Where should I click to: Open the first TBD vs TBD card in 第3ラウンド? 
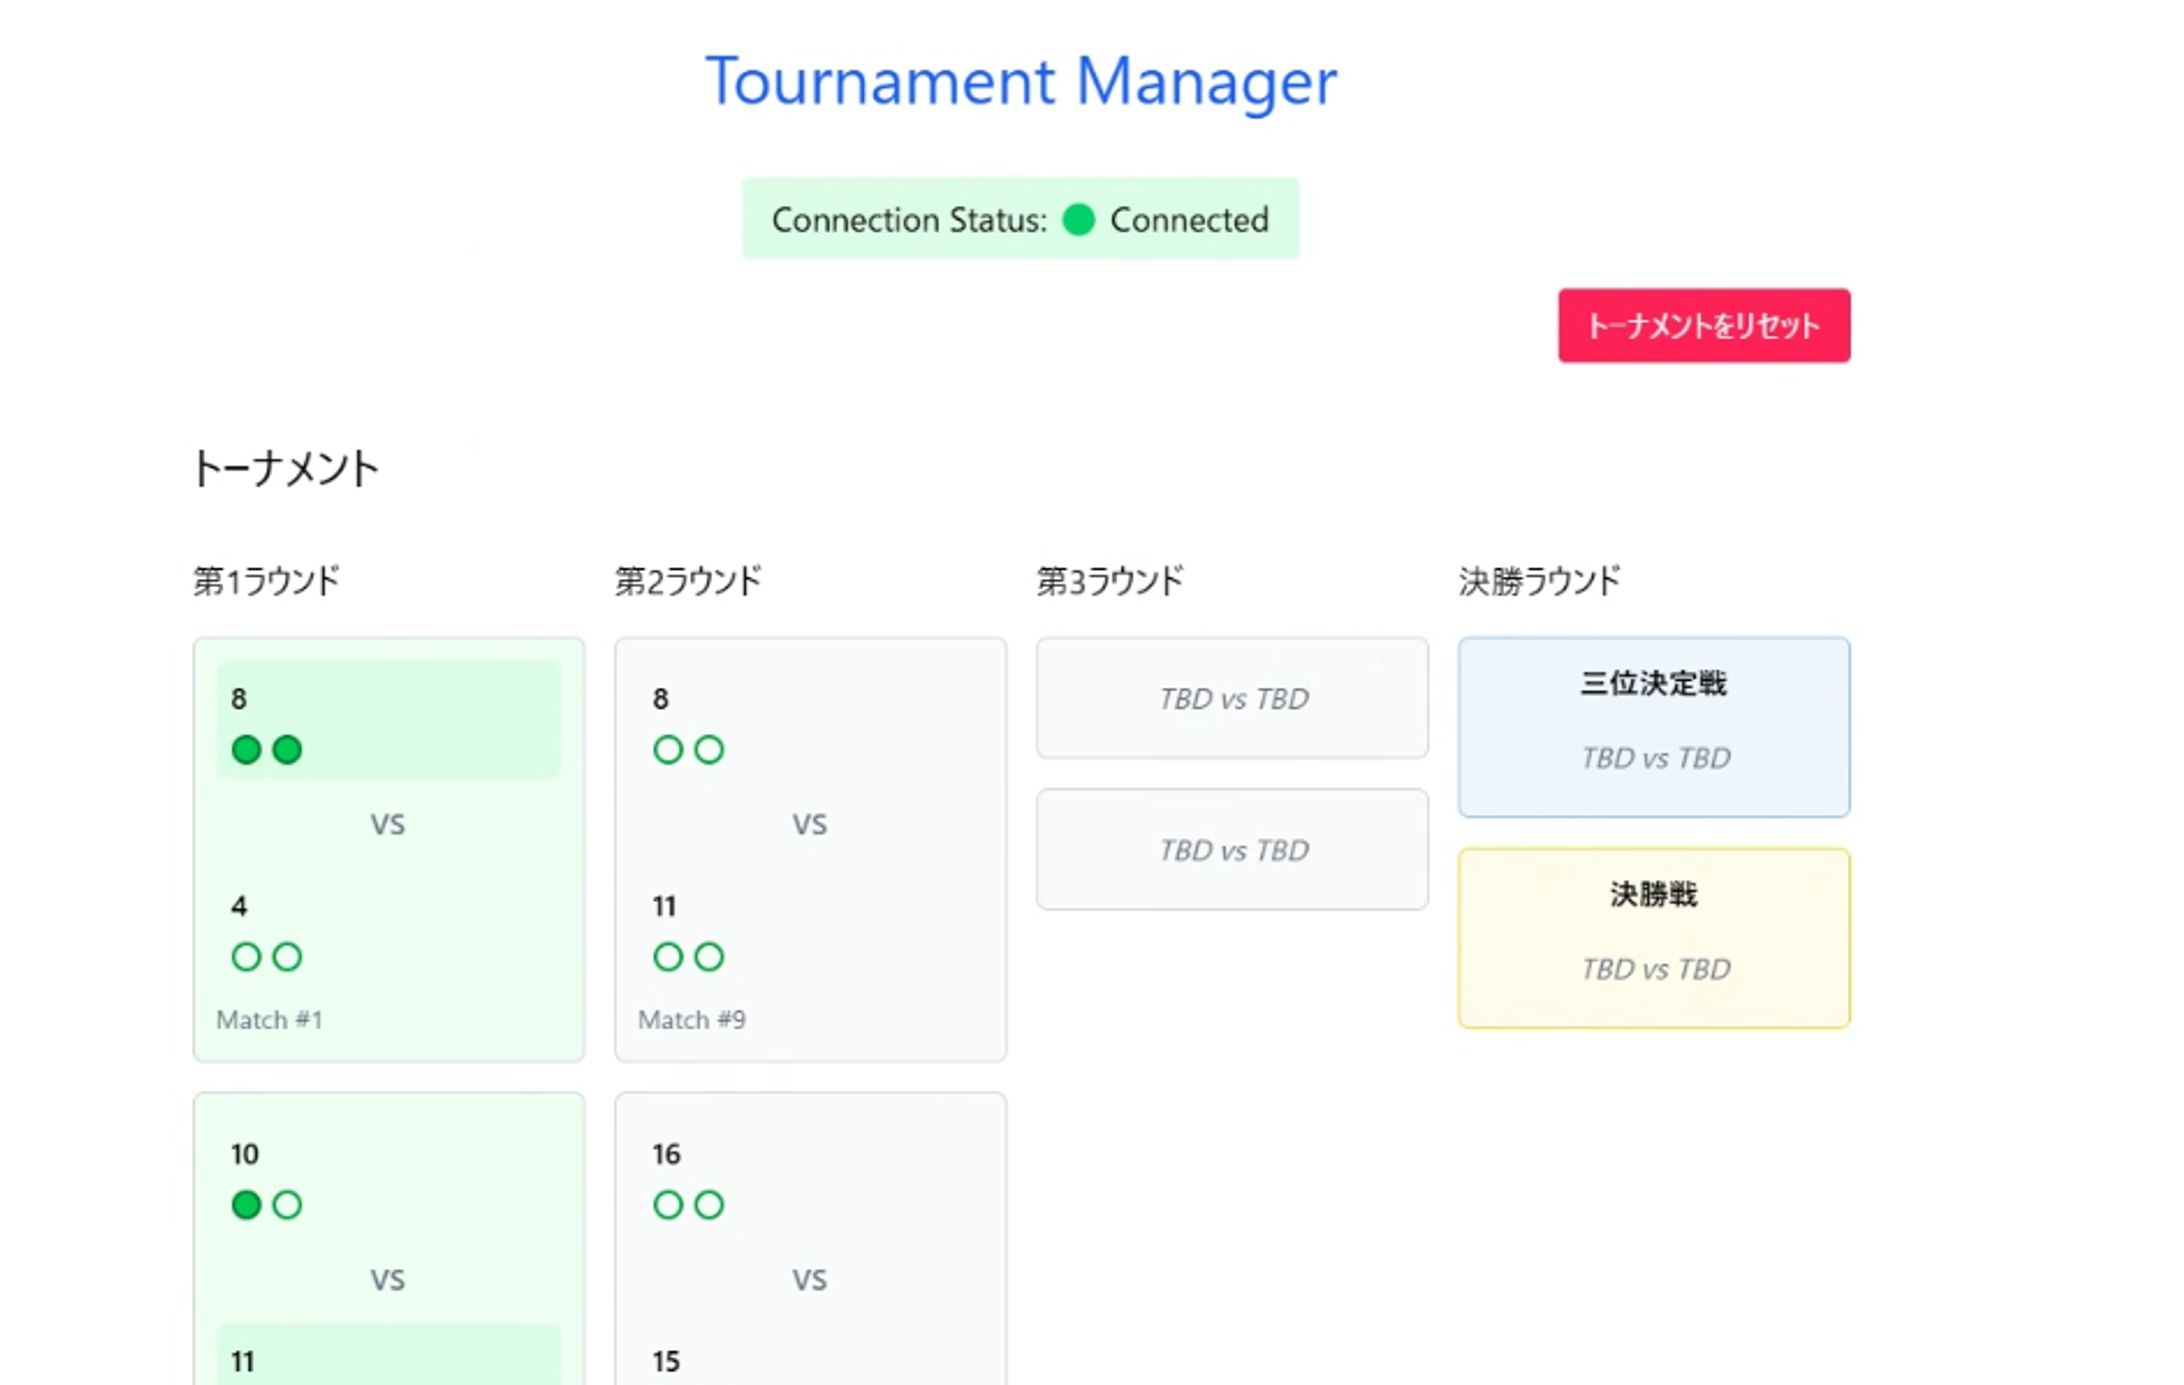click(1232, 698)
